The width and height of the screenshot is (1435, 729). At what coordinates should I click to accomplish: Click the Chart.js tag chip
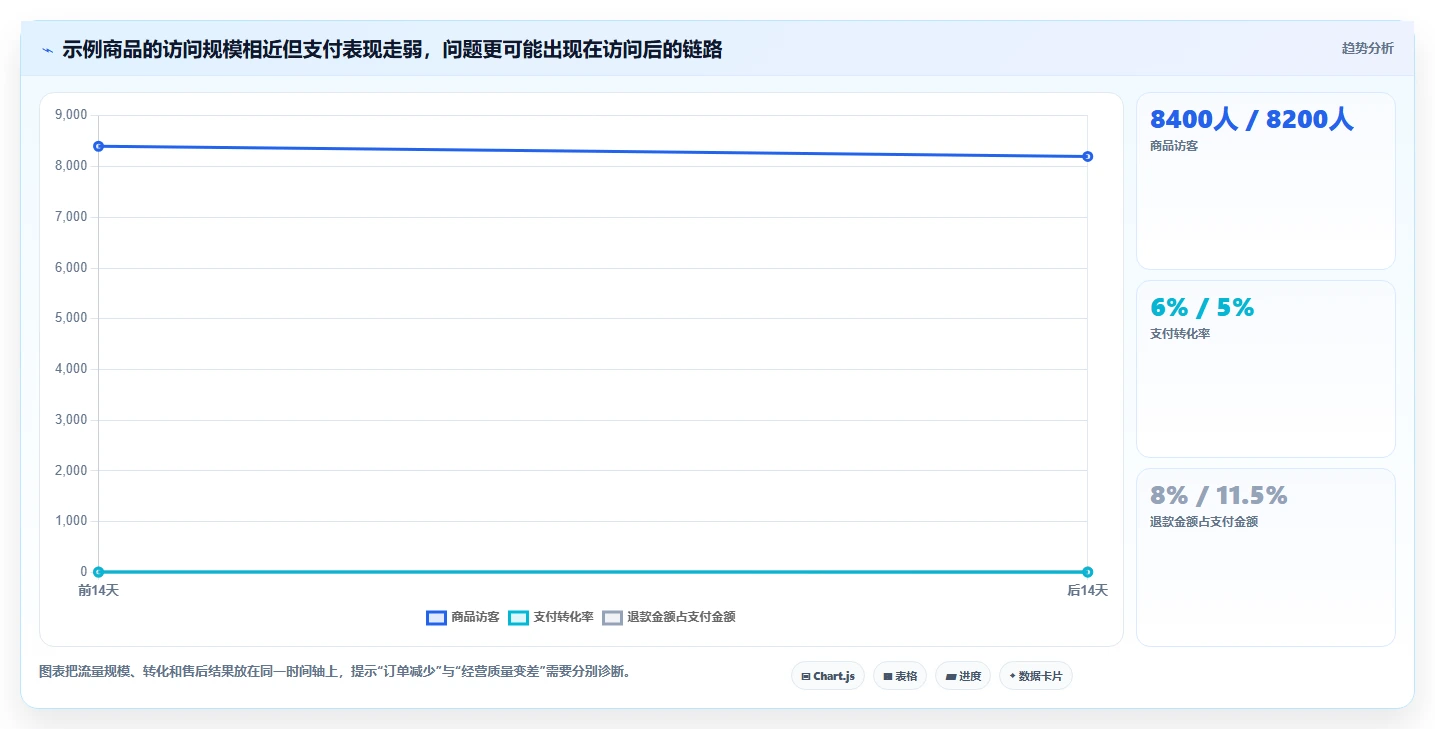pos(828,676)
